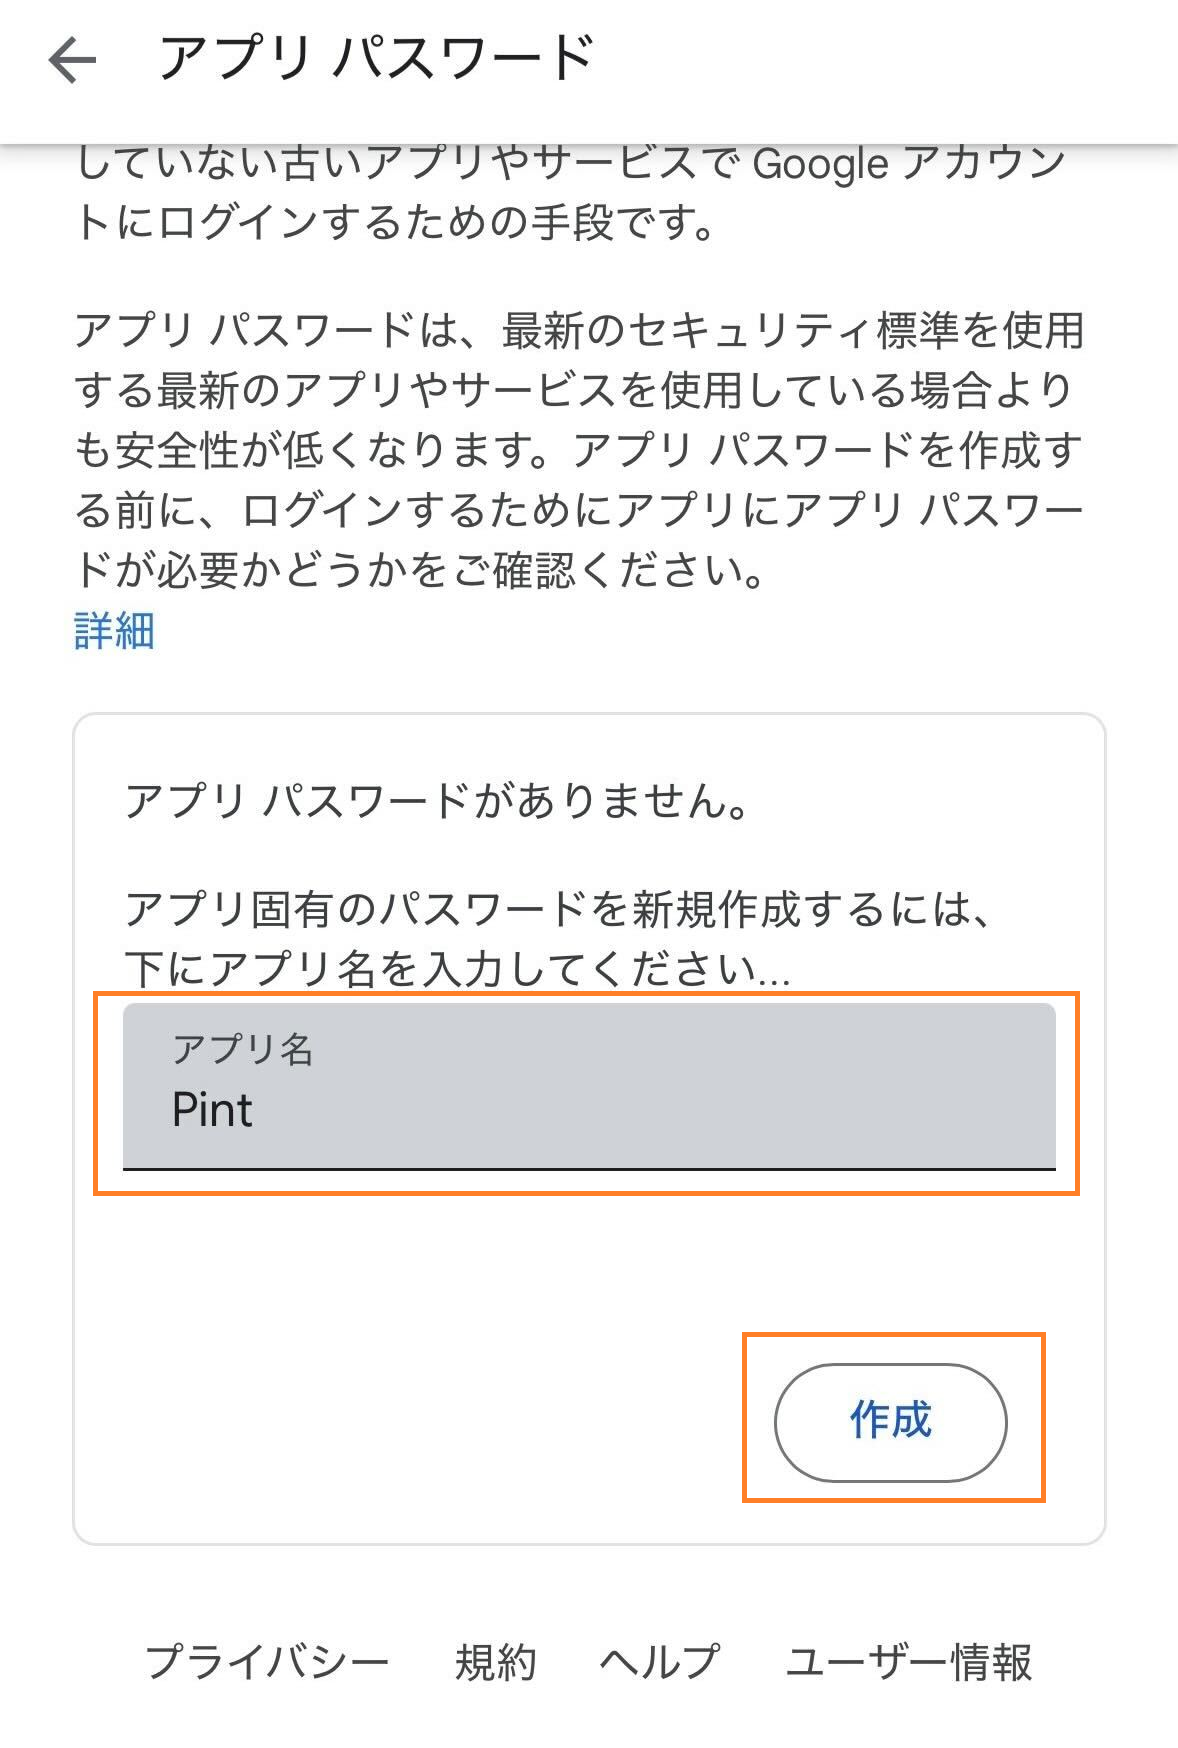Screen dimensions: 1178x1748
Task: Click the text 'Pint' in the field
Action: pos(212,1111)
